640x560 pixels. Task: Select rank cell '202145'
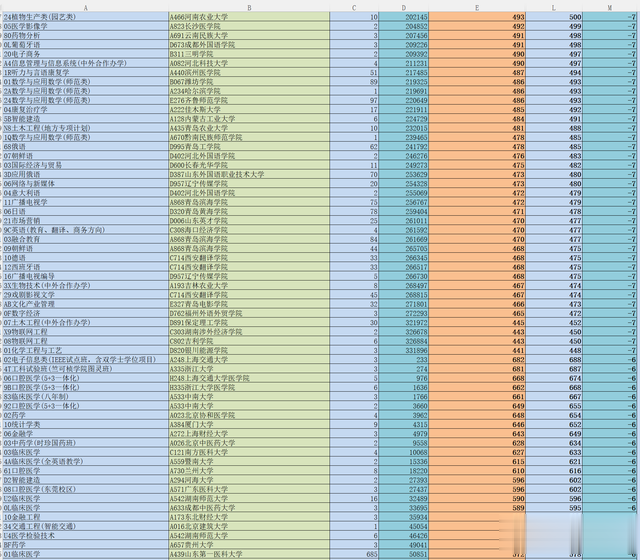click(x=403, y=17)
